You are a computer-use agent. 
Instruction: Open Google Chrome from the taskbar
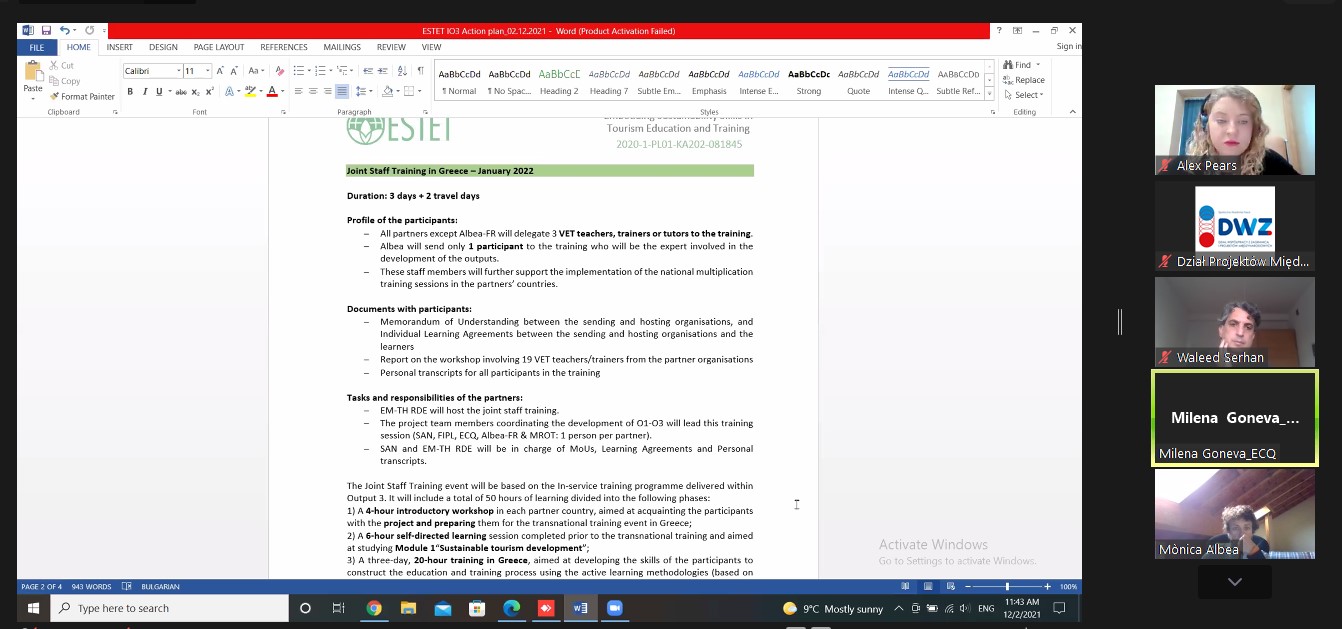point(374,608)
